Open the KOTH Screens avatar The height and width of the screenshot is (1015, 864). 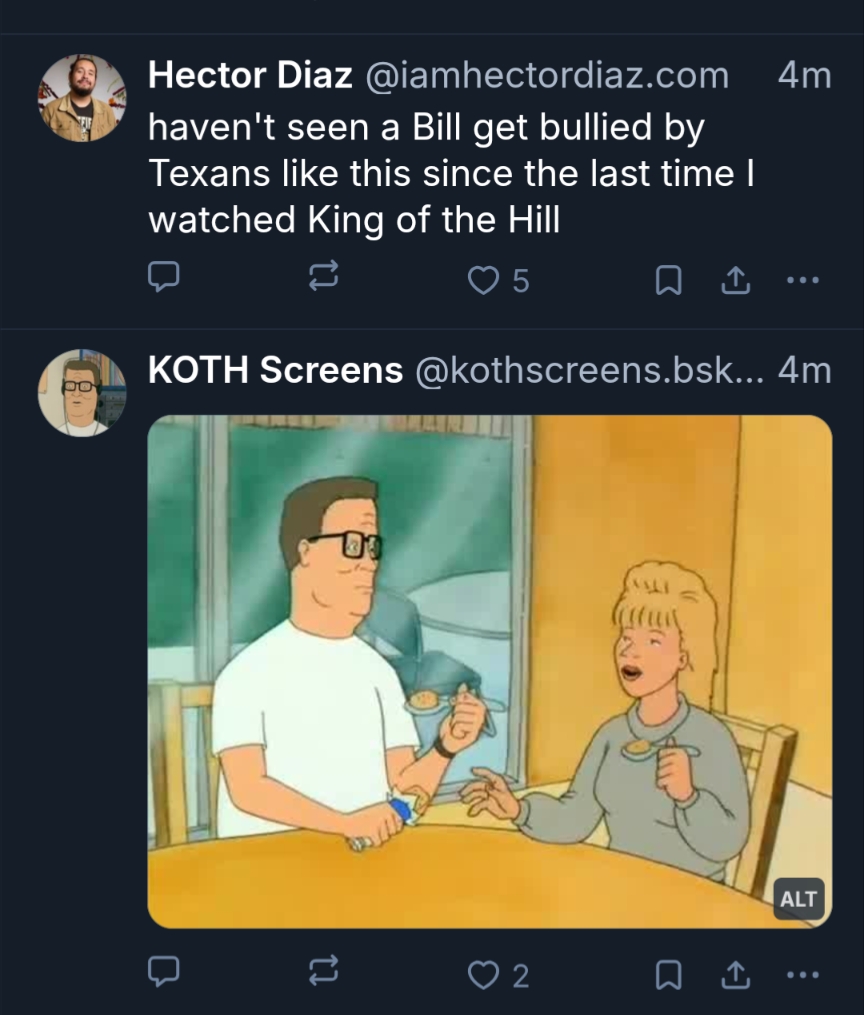pyautogui.click(x=83, y=393)
